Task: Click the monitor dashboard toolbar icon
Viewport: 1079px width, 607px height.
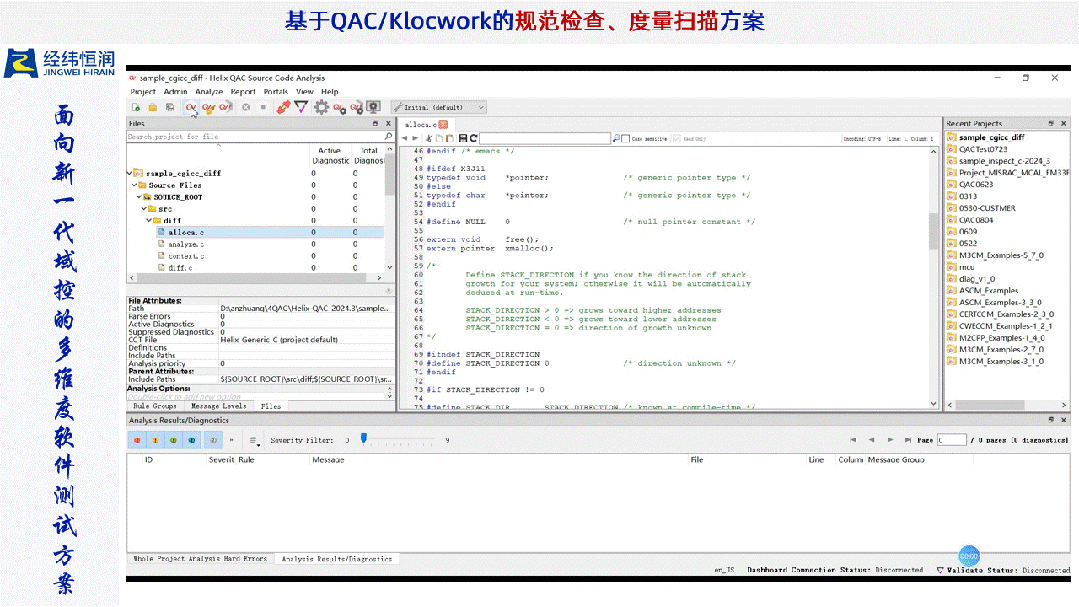Action: 373,107
